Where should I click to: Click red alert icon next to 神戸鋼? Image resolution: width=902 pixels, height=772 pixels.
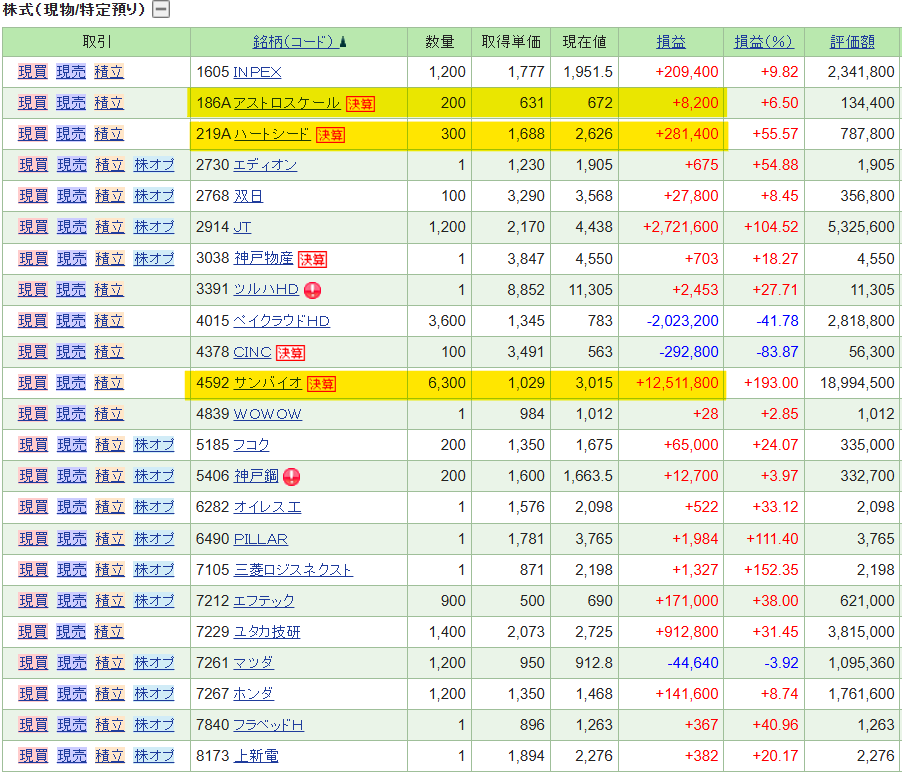[291, 476]
